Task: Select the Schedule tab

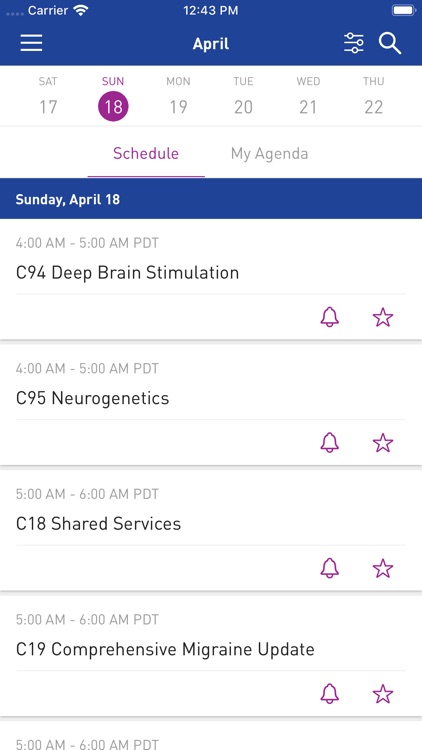Action: pyautogui.click(x=146, y=154)
